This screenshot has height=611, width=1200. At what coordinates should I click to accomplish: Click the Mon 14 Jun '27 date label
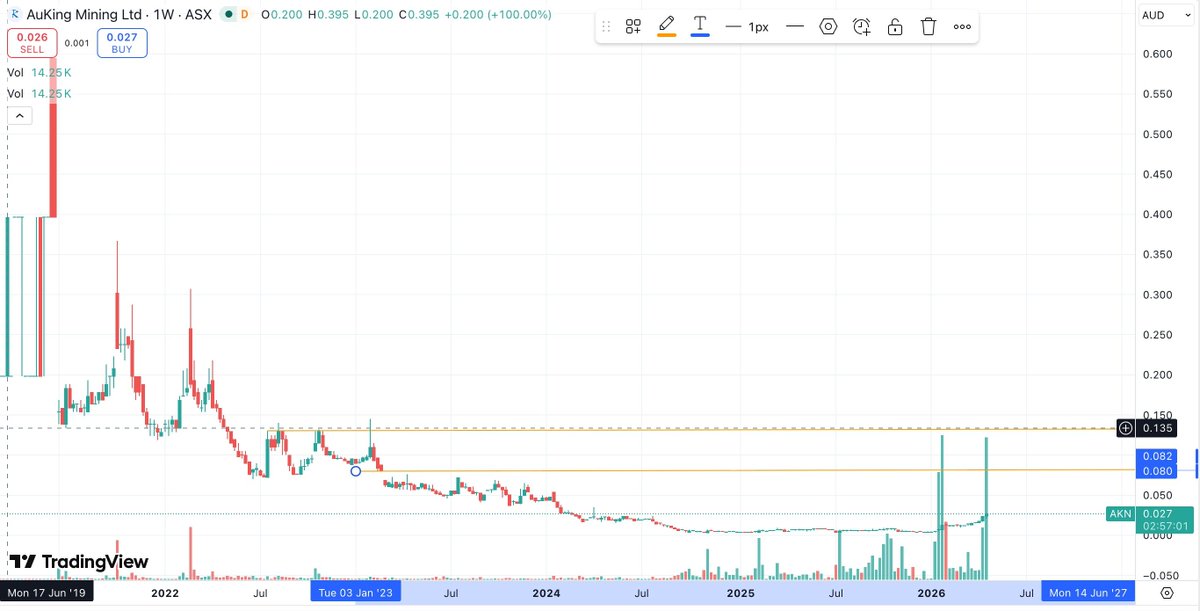tap(1088, 593)
